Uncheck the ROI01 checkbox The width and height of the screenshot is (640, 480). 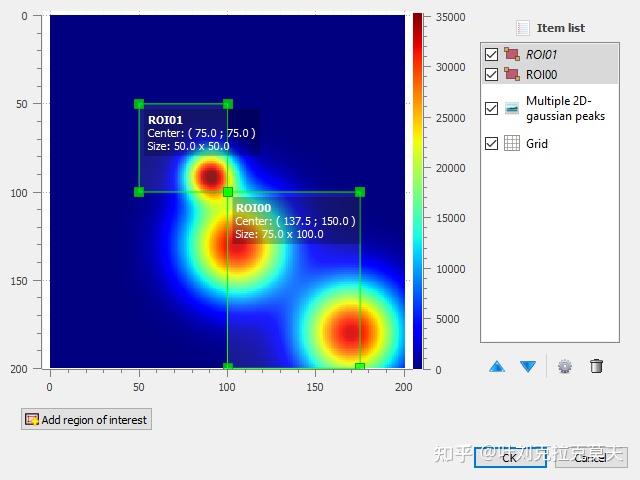(x=491, y=54)
